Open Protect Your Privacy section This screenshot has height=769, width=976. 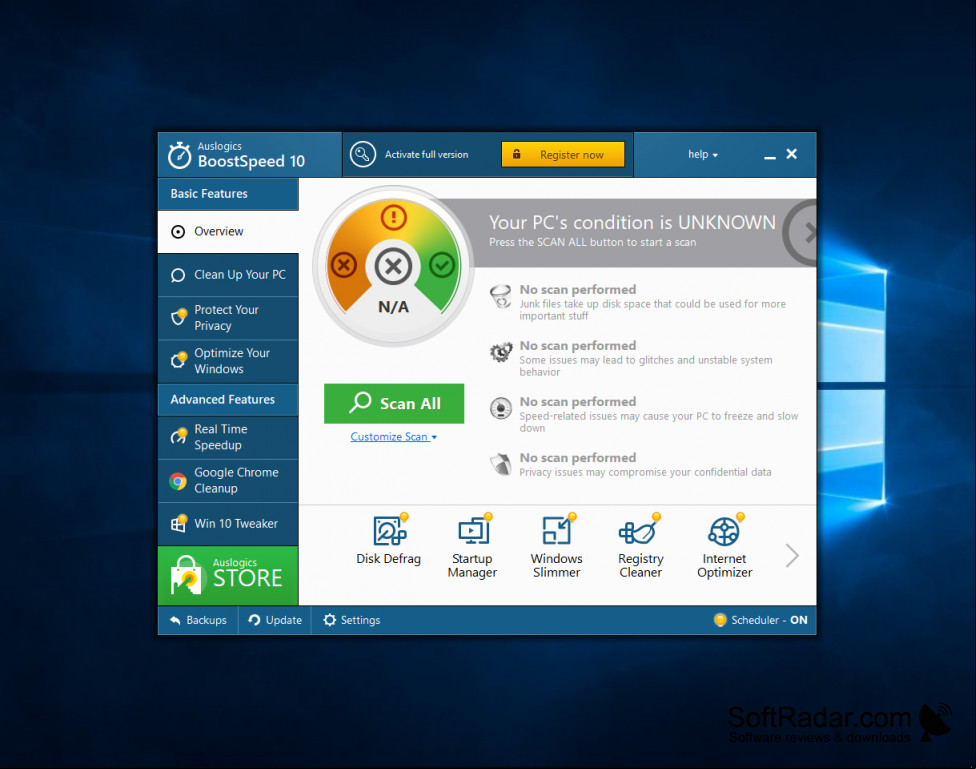(x=228, y=318)
